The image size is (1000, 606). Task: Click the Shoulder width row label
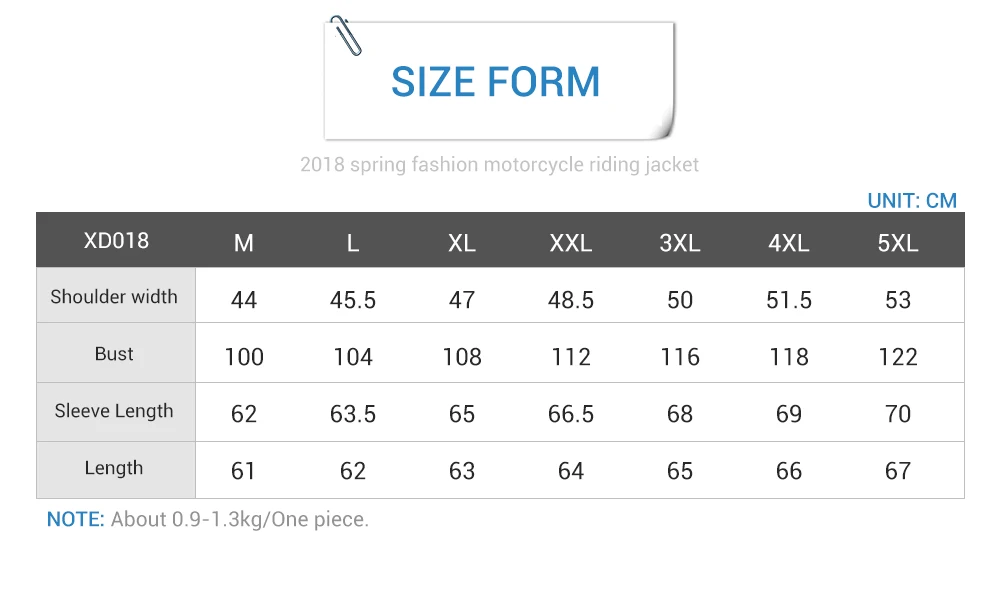click(x=114, y=297)
